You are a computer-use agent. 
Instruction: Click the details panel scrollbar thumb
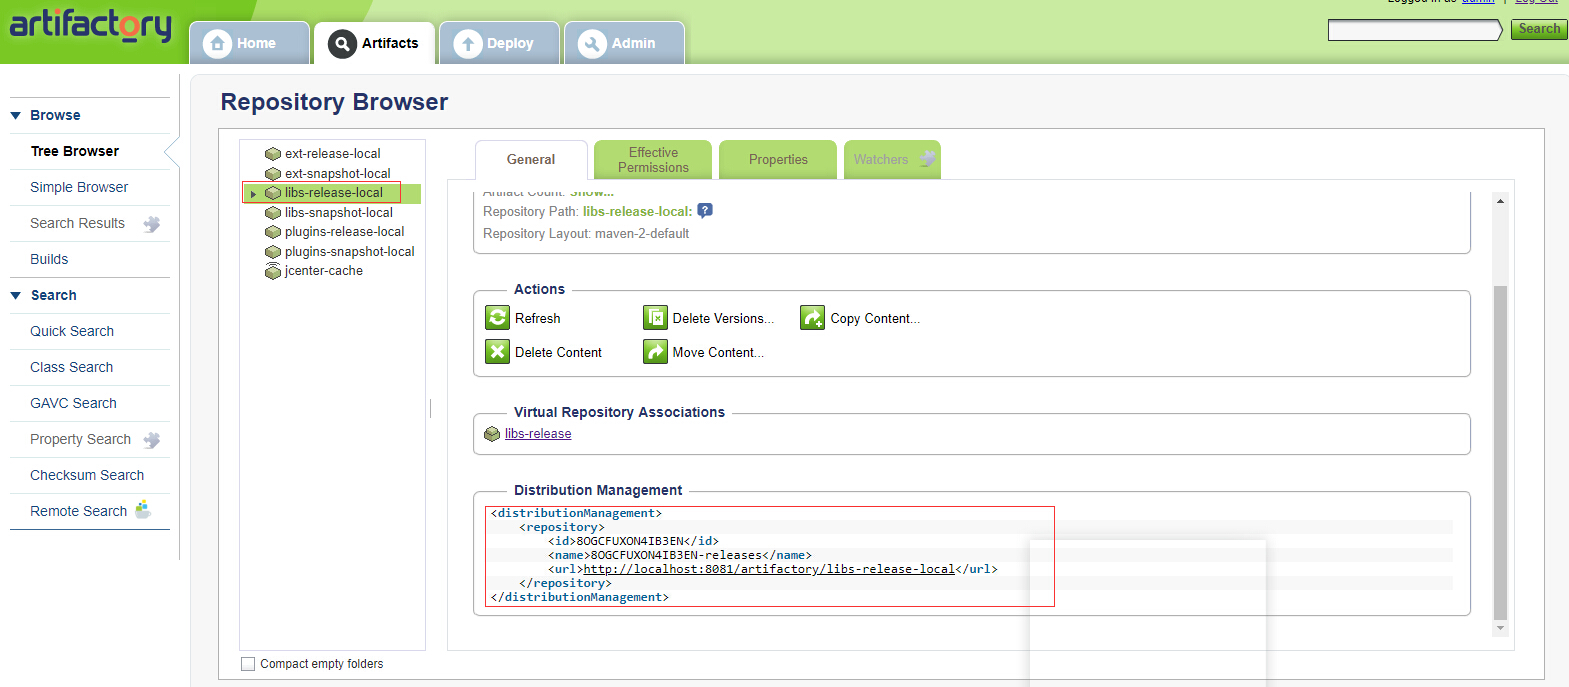point(1500,452)
